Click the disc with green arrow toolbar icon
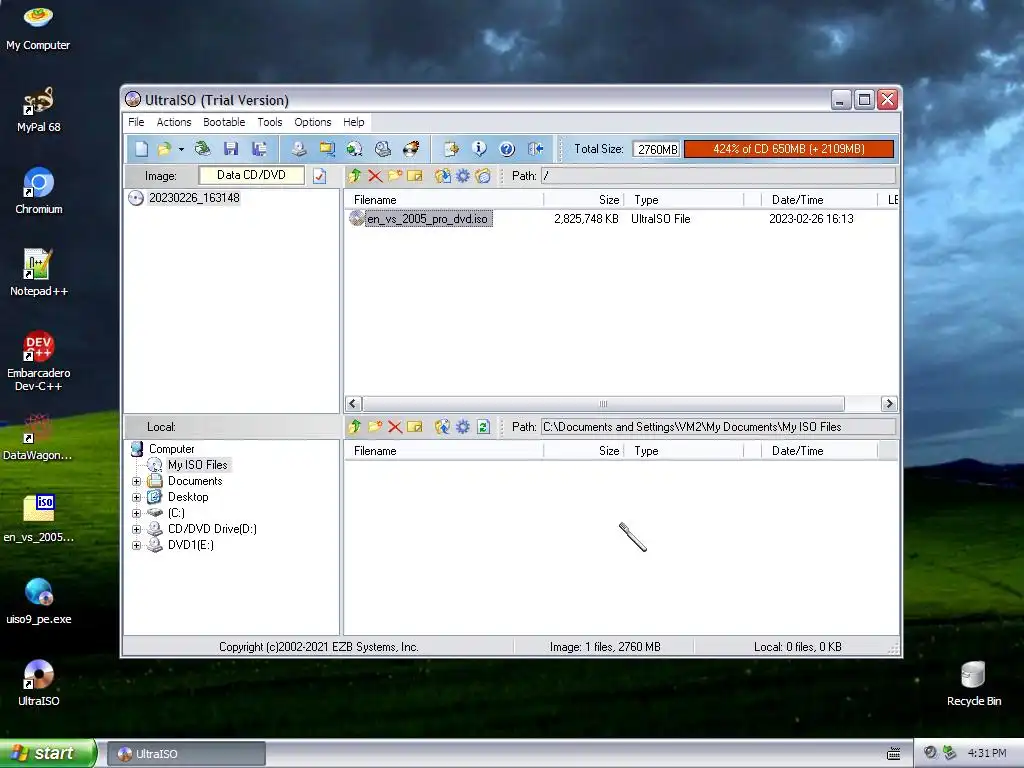 tap(355, 149)
